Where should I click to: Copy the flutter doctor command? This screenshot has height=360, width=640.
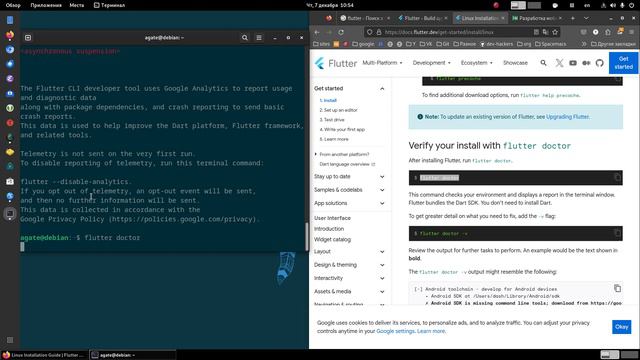(617, 178)
